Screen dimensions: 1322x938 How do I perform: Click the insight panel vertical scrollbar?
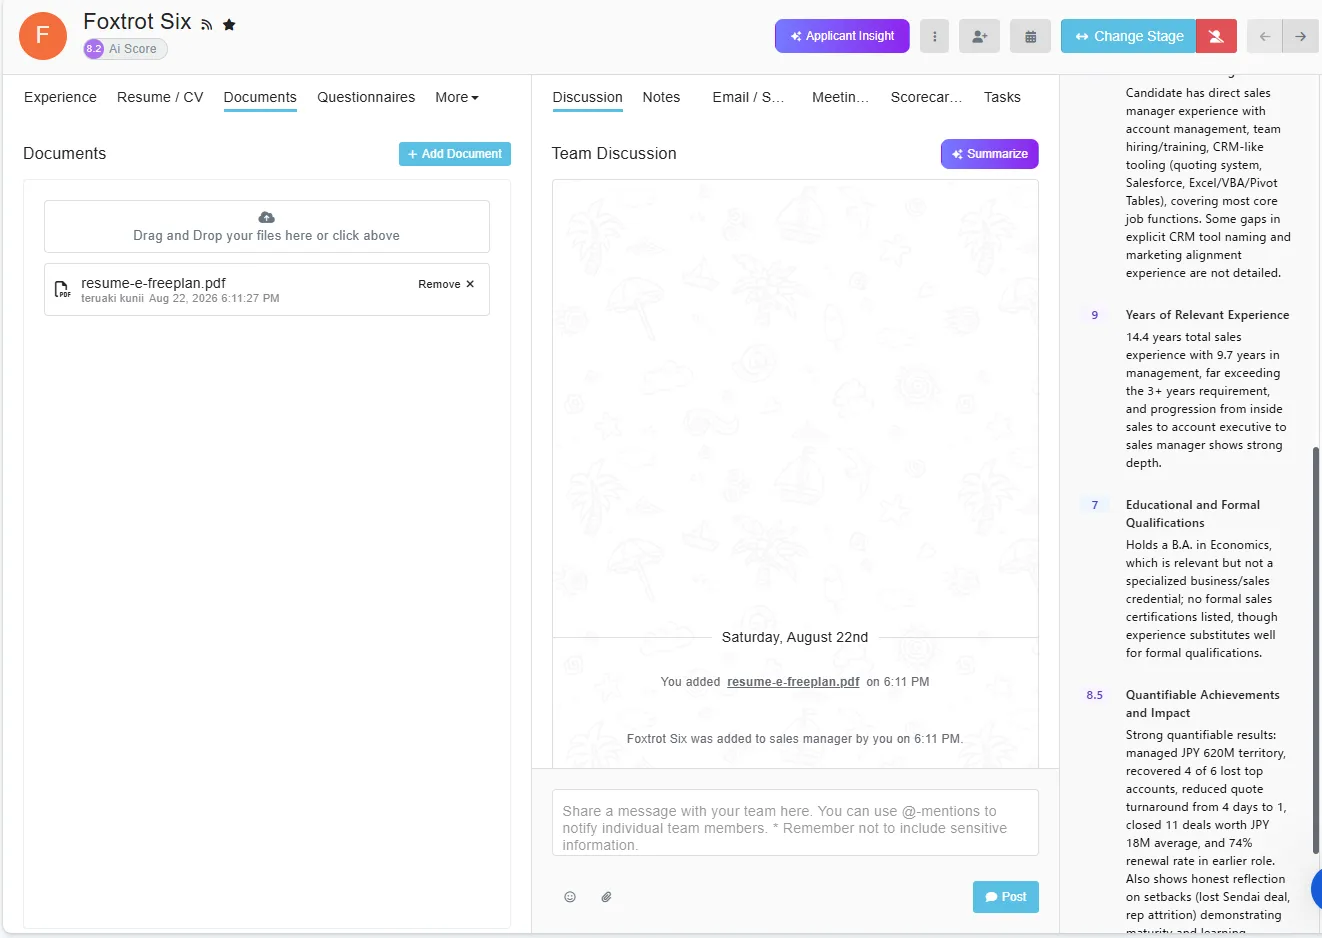tap(1316, 650)
